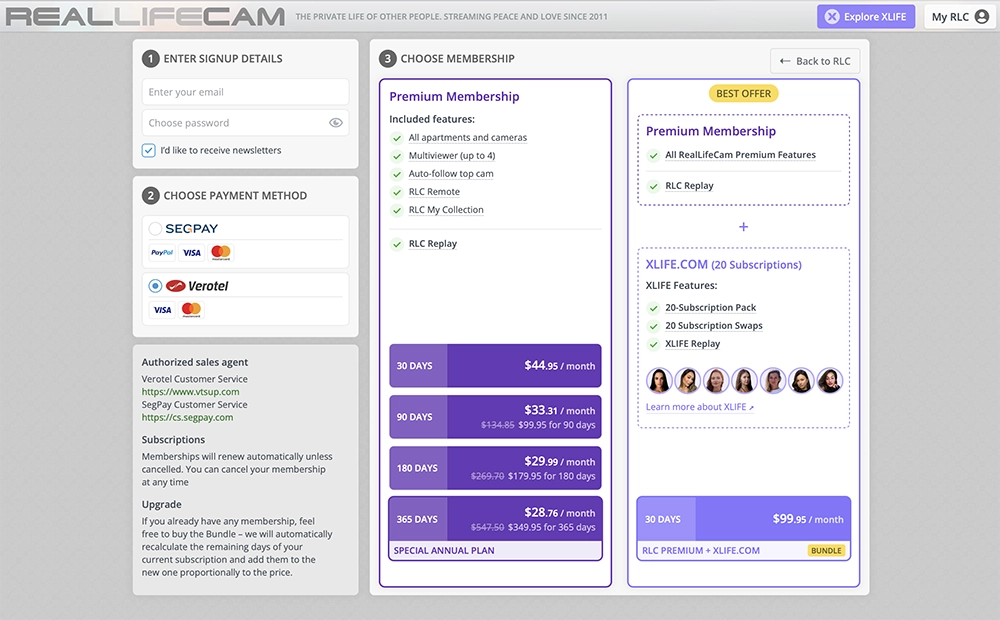
Task: Click the Auto-follow top cam feature
Action: point(451,173)
